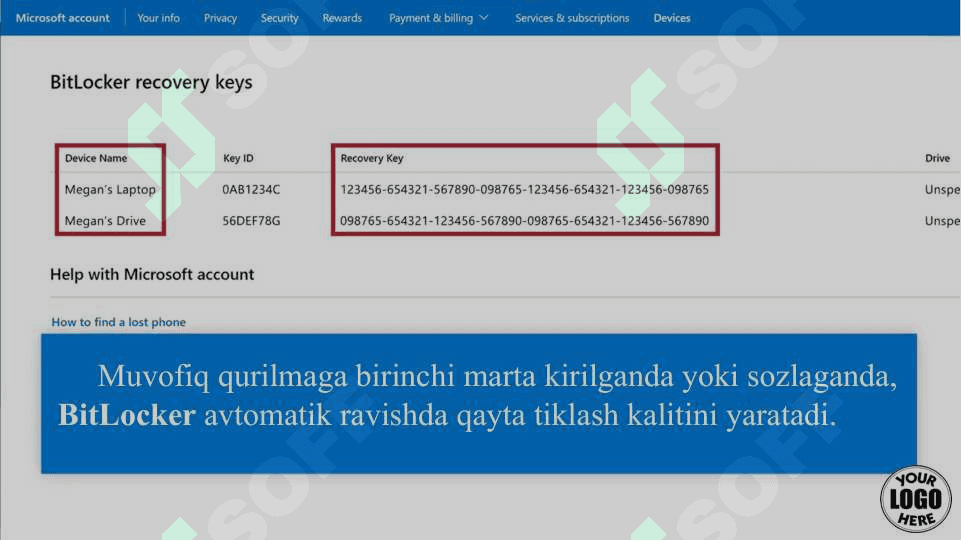Select the recovery key starting with 123456-654321
961x540 pixels.
coord(525,189)
